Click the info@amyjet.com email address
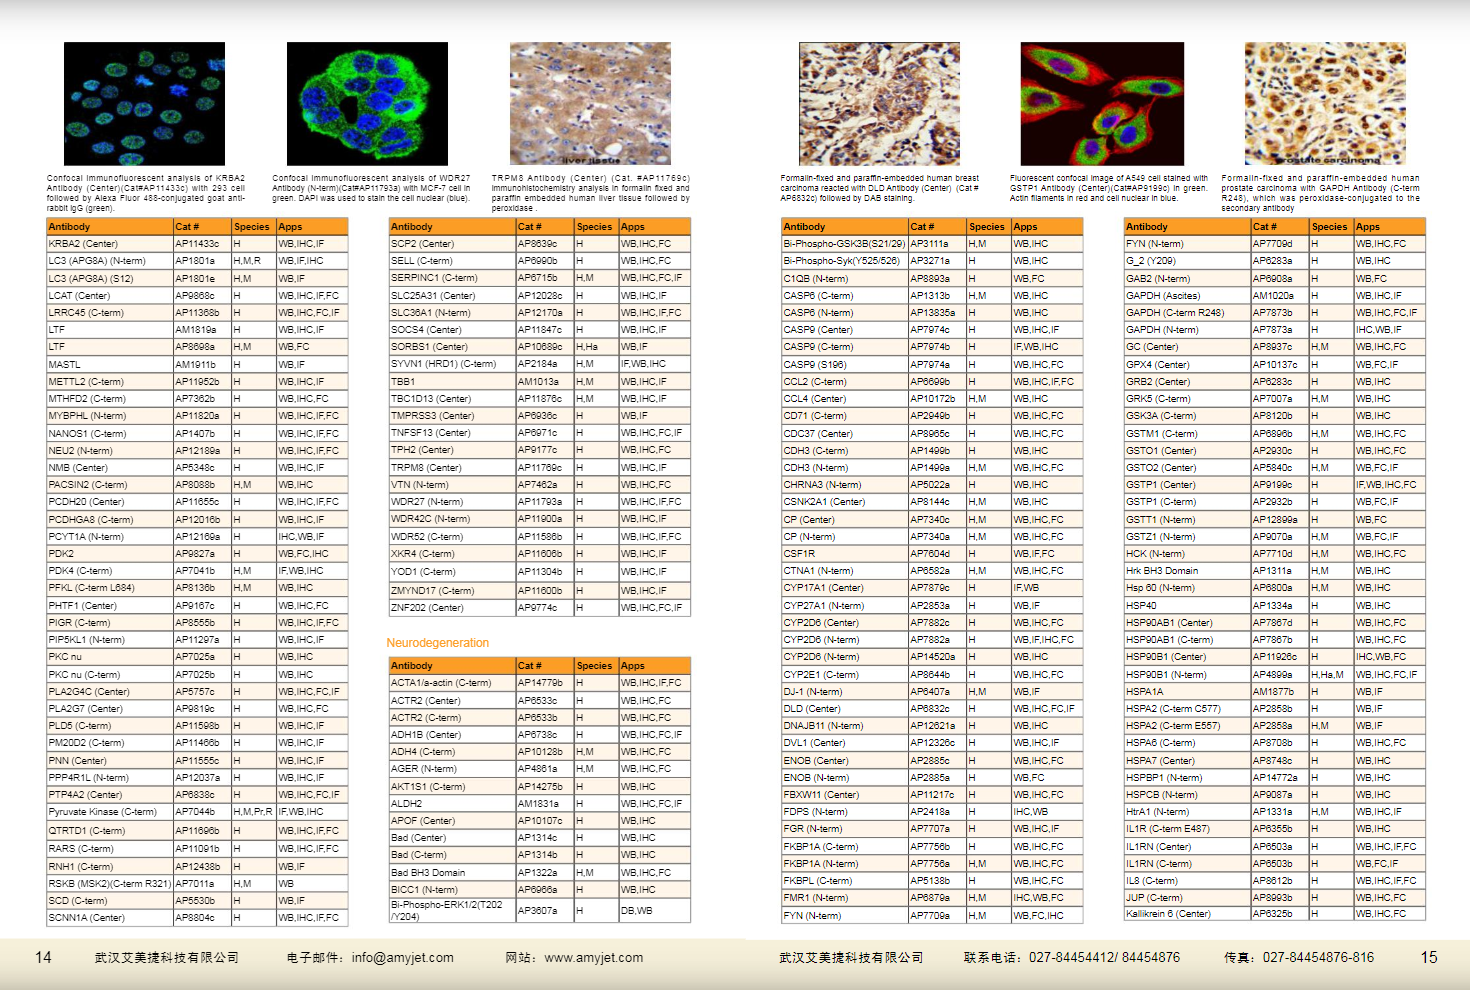 [x=402, y=958]
